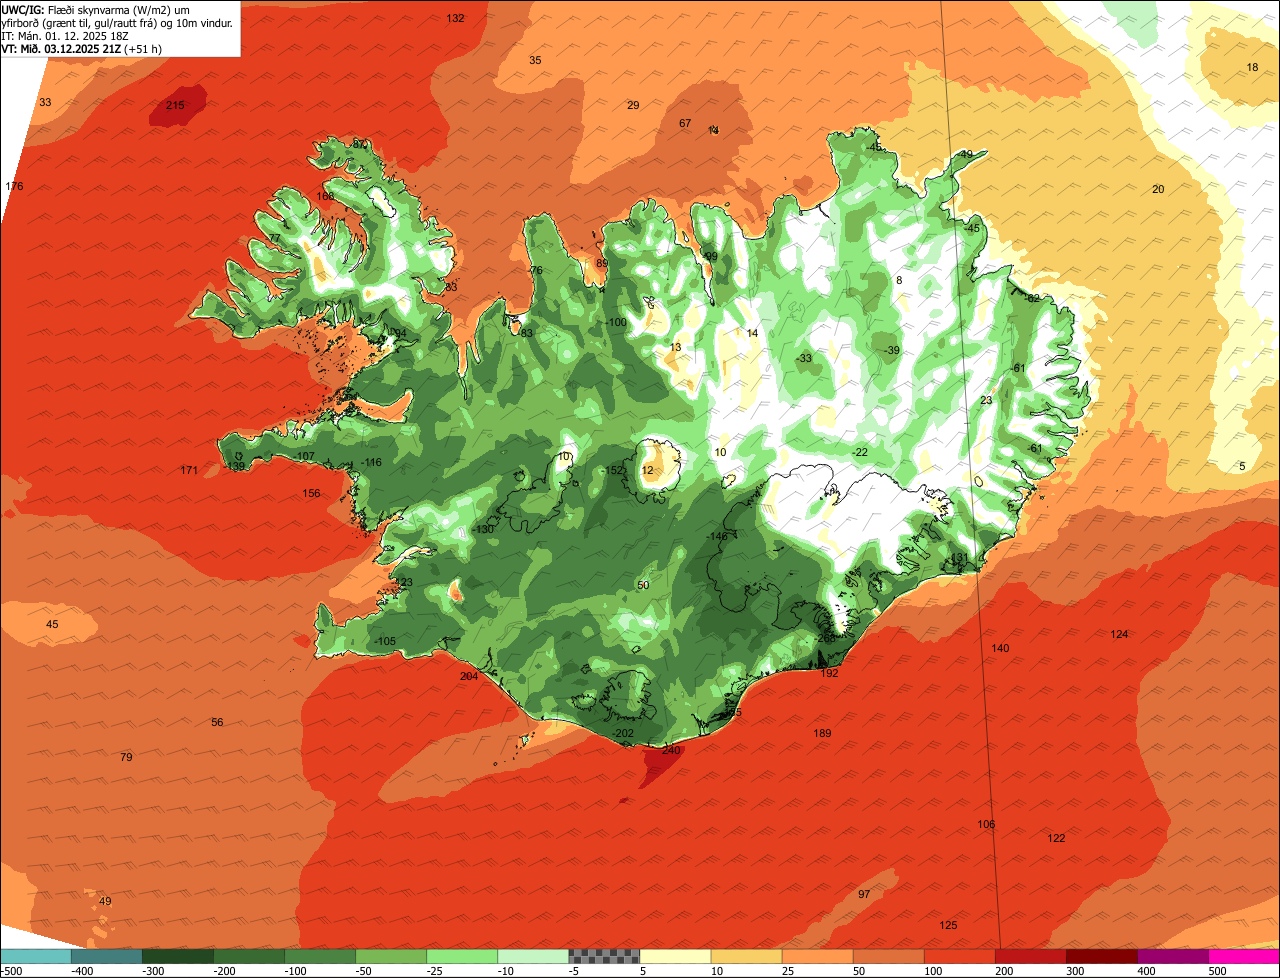Click the map value '204' near the southwest coast
Screen dimensions: 1280x978
(468, 676)
